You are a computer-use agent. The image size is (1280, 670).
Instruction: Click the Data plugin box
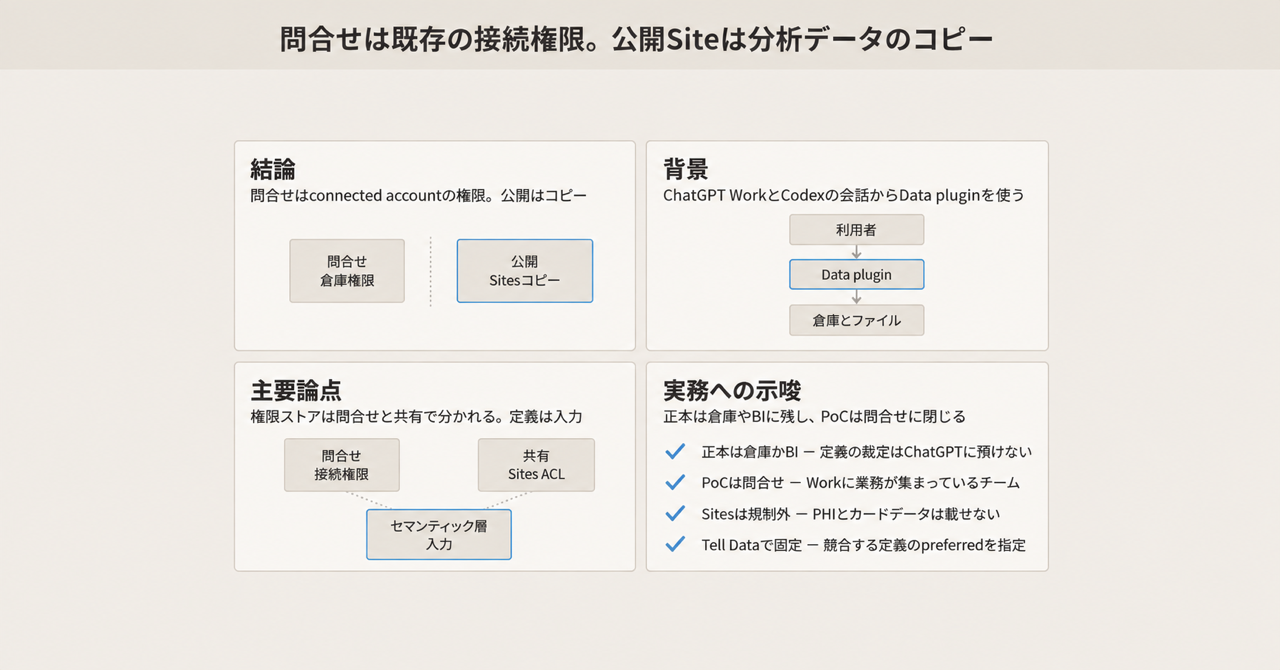click(x=856, y=275)
